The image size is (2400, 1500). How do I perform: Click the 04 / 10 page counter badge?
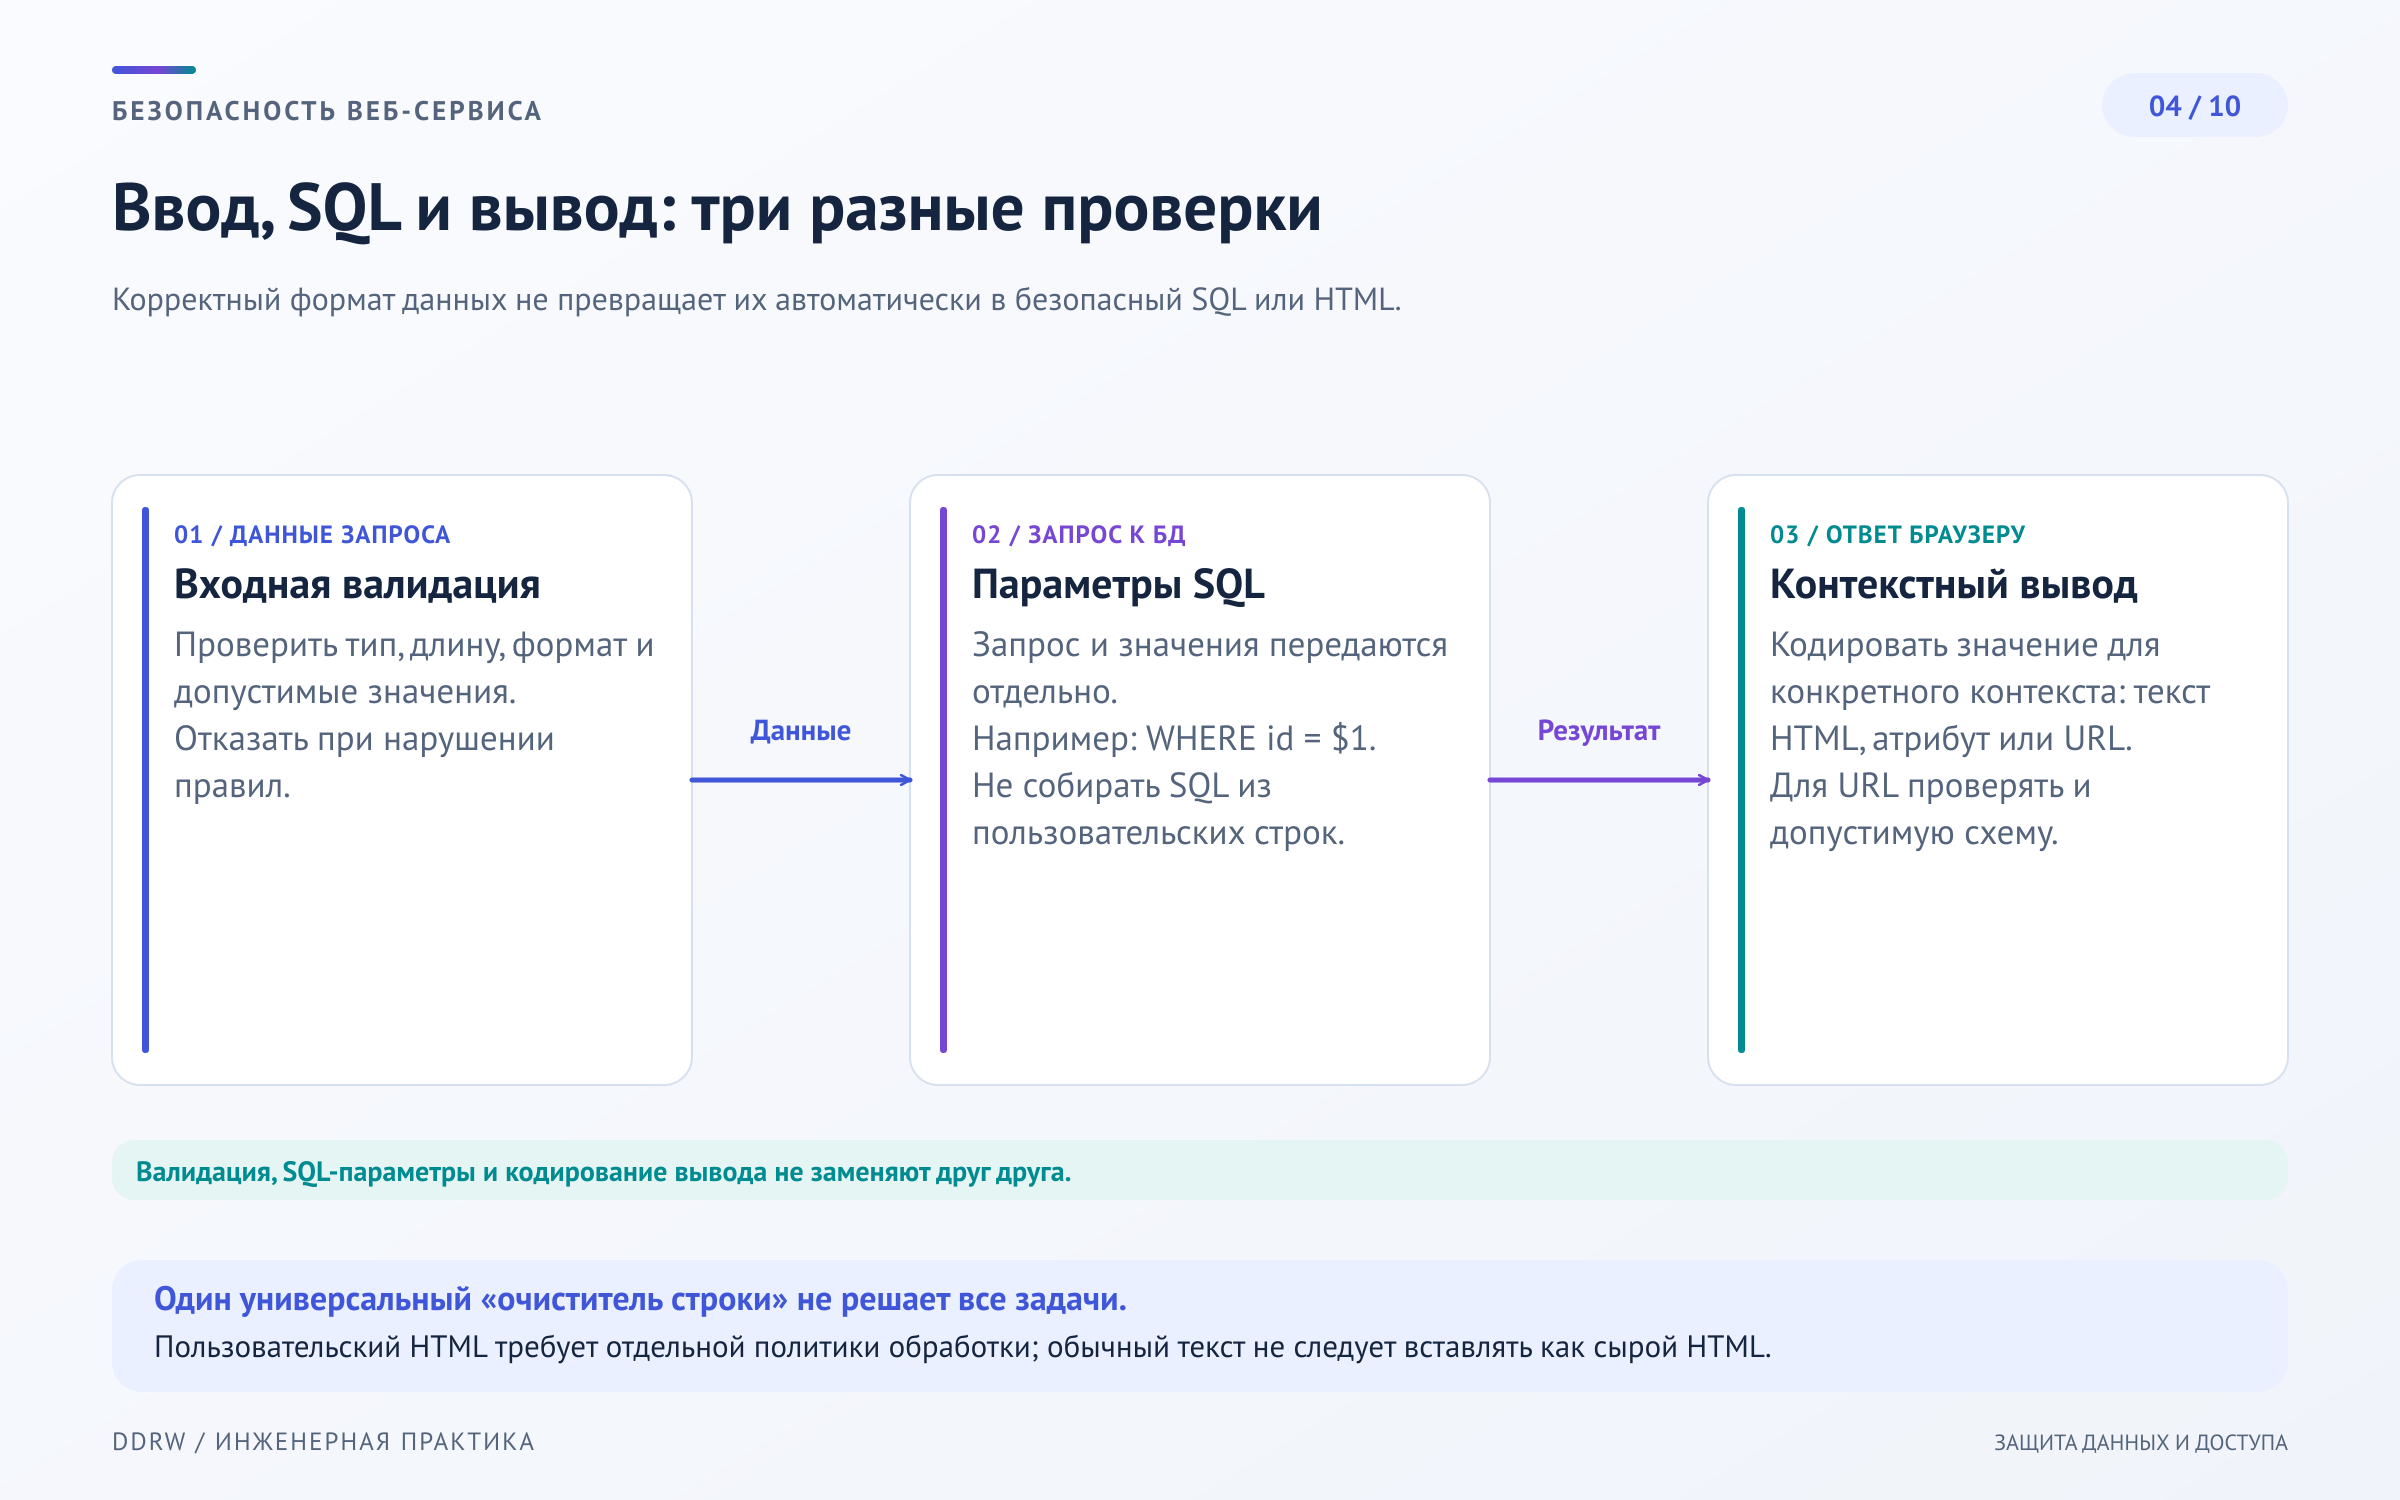coord(2194,106)
